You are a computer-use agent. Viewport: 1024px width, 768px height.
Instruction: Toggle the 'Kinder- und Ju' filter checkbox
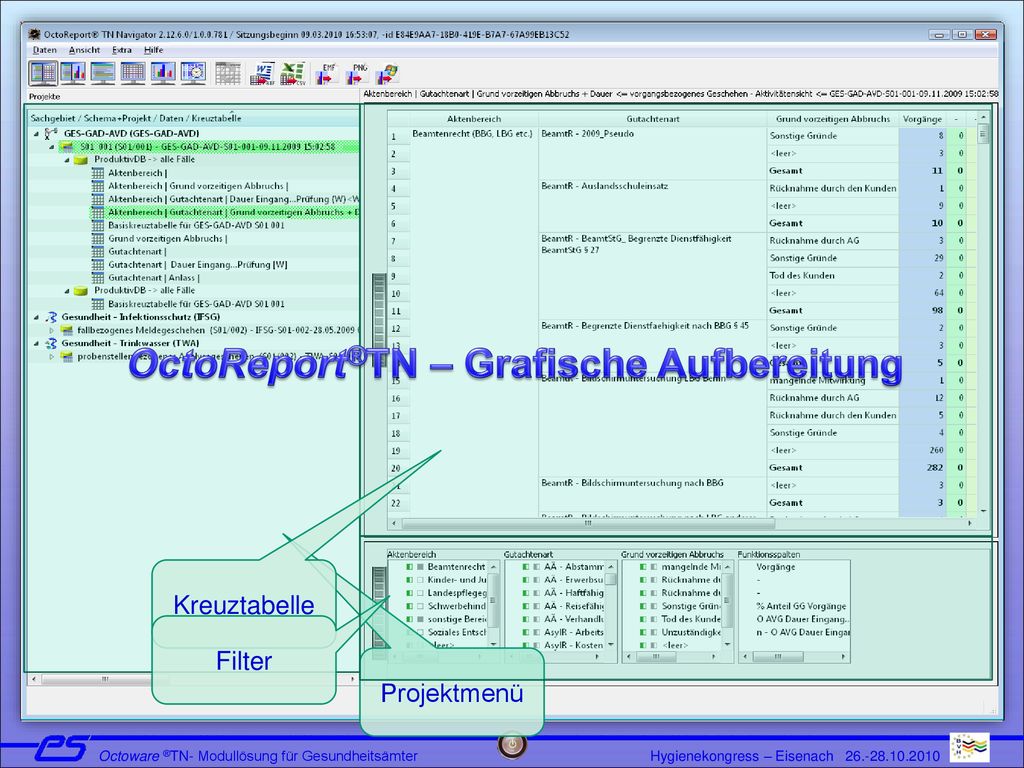[x=421, y=580]
